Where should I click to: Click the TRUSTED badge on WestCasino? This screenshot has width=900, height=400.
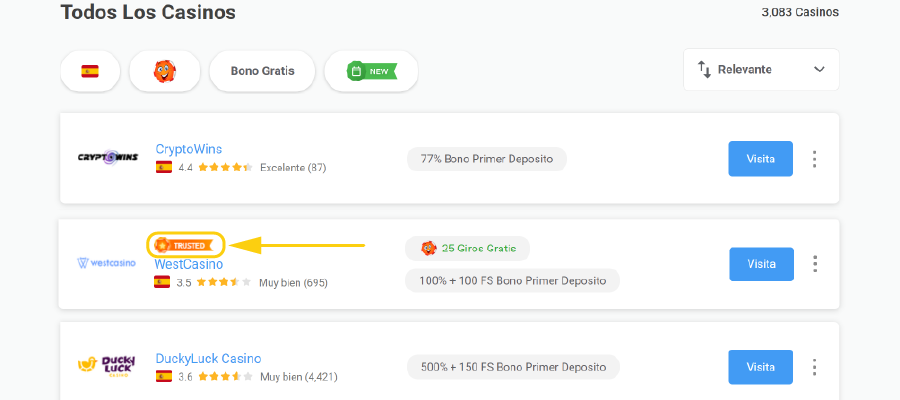pos(186,244)
